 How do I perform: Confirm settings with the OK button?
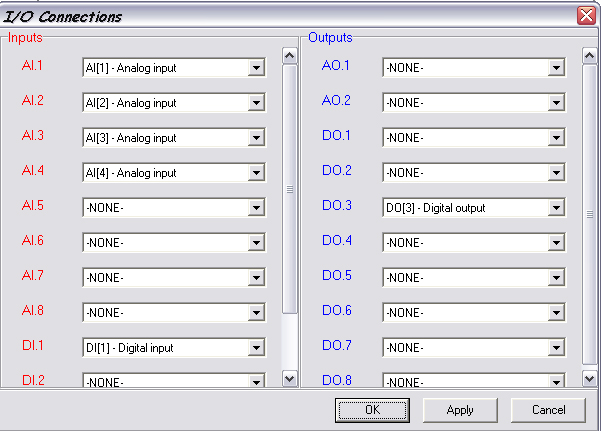pos(372,410)
